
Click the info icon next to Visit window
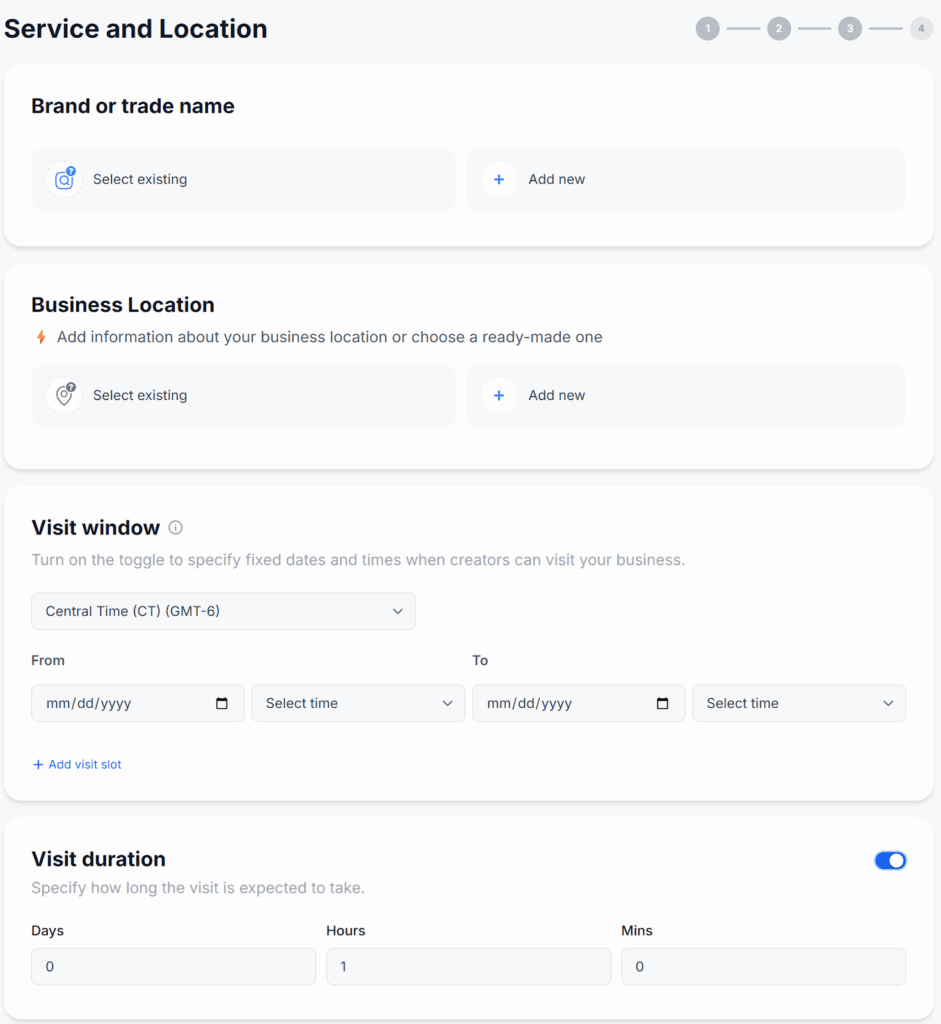[x=176, y=528]
